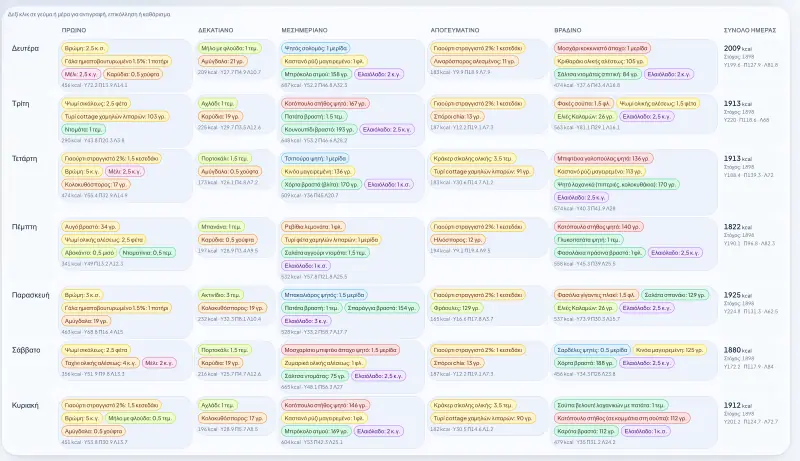The width and height of the screenshot is (800, 461).
Task: Select the Κολοκυθόσπορος 17 γρ. chip on Wednesday
Action: point(95,185)
